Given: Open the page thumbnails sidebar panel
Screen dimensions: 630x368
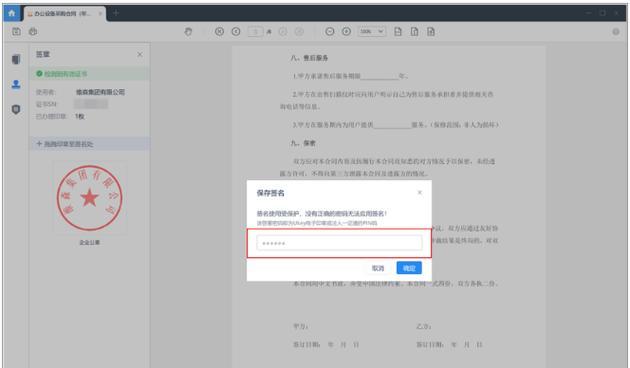Looking at the screenshot, I should [x=16, y=59].
